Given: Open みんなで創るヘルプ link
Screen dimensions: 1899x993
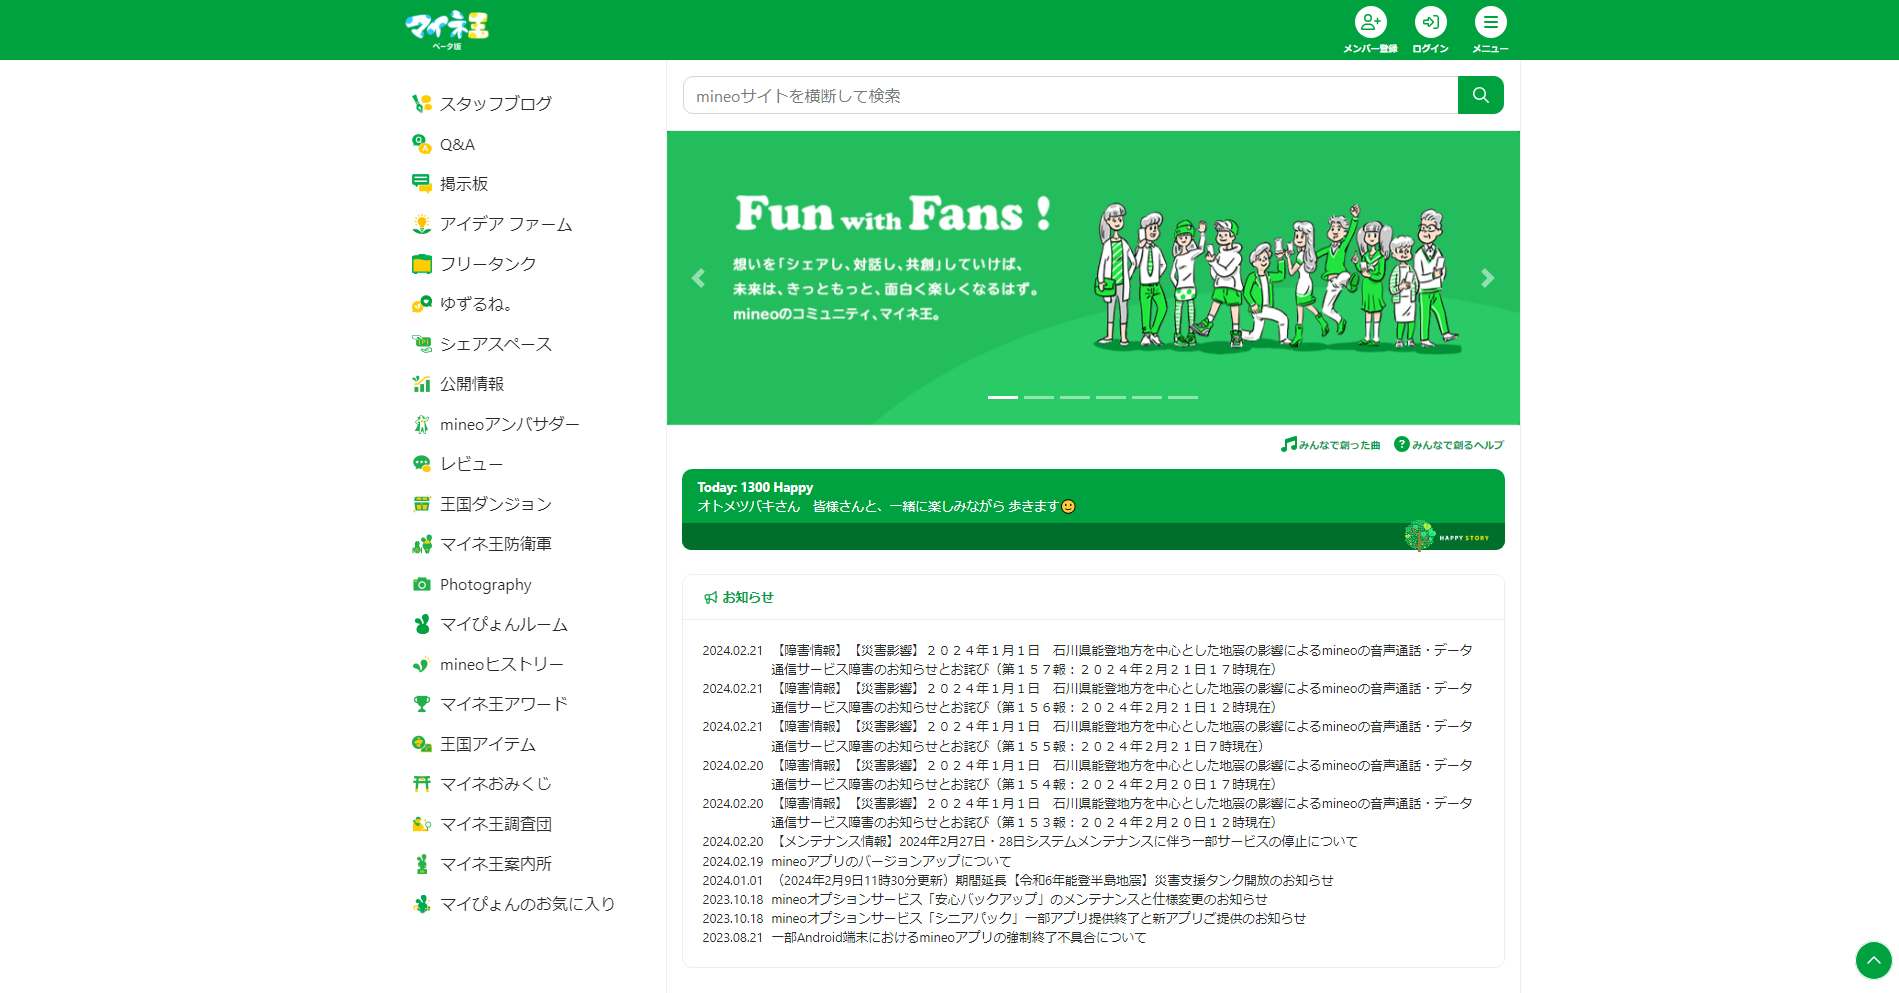Looking at the screenshot, I should (x=1449, y=444).
